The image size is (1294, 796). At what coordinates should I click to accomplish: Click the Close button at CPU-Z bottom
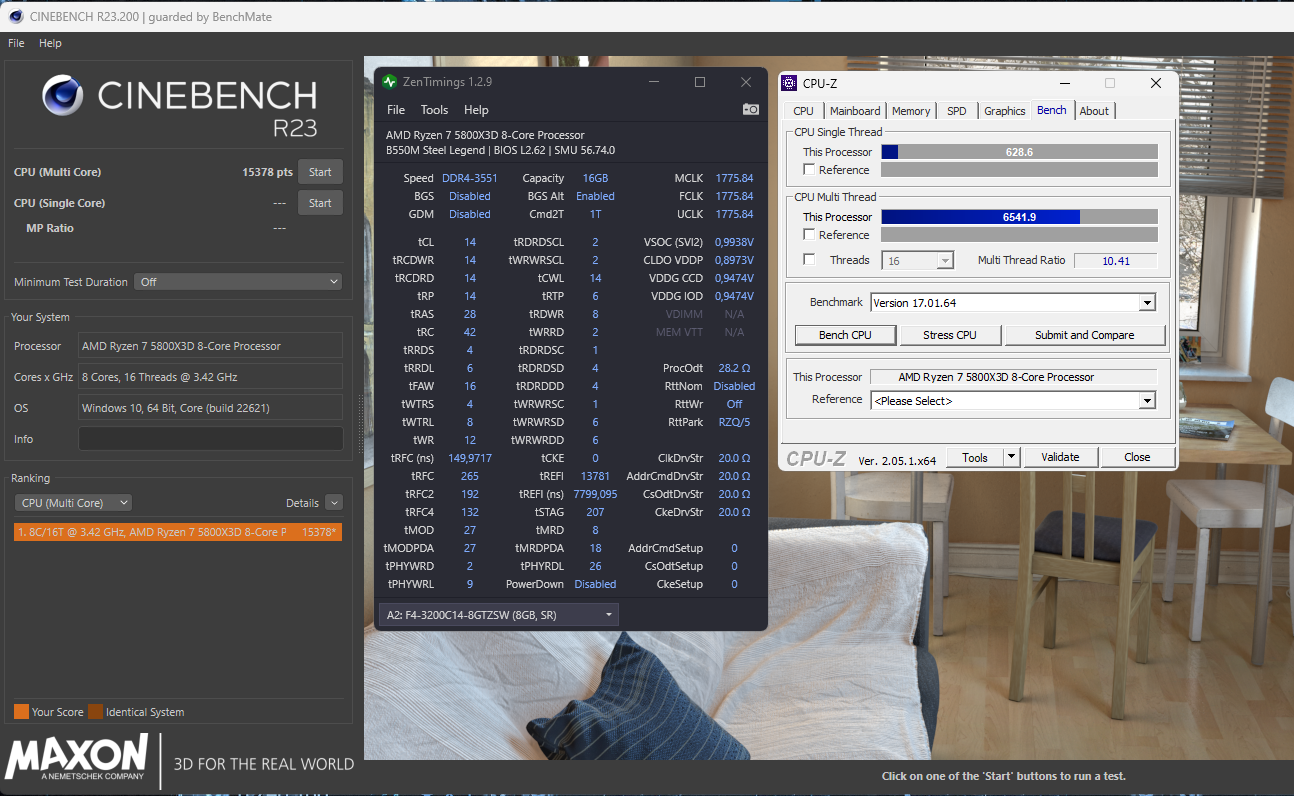click(x=1137, y=457)
